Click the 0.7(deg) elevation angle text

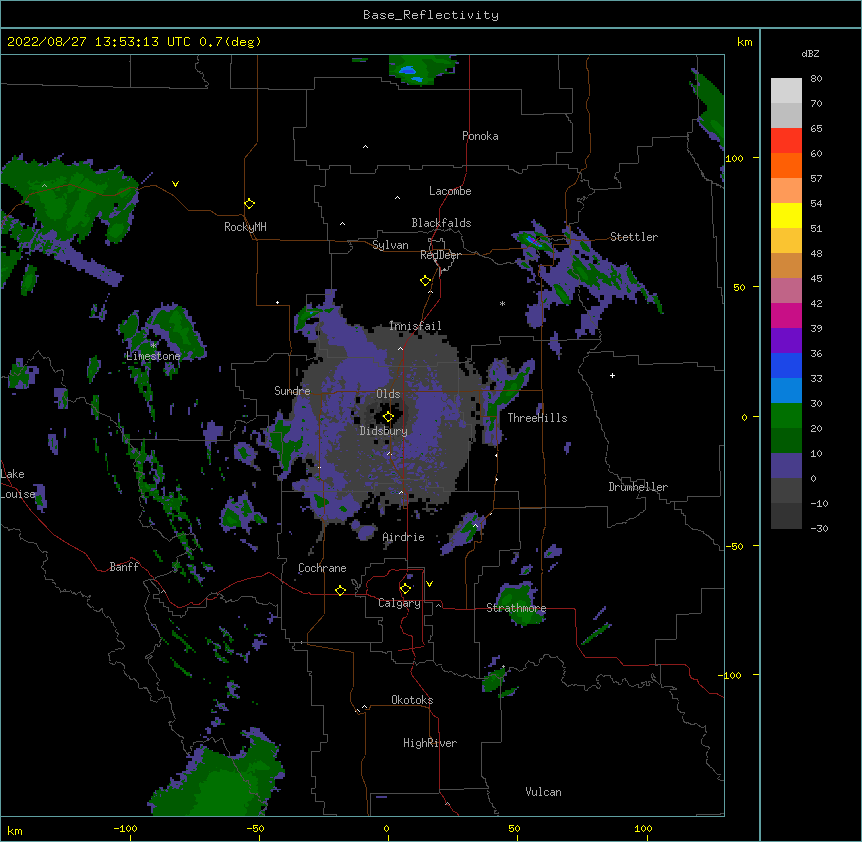click(x=230, y=42)
